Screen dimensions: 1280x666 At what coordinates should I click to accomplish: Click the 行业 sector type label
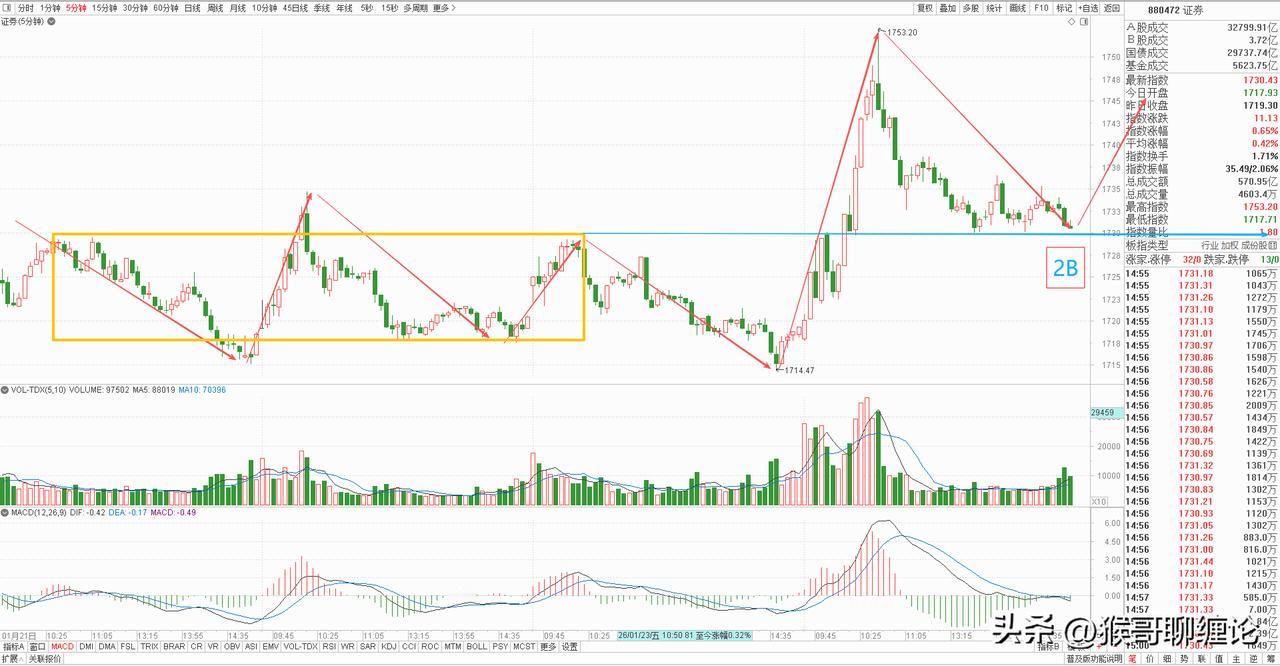[x=1209, y=245]
